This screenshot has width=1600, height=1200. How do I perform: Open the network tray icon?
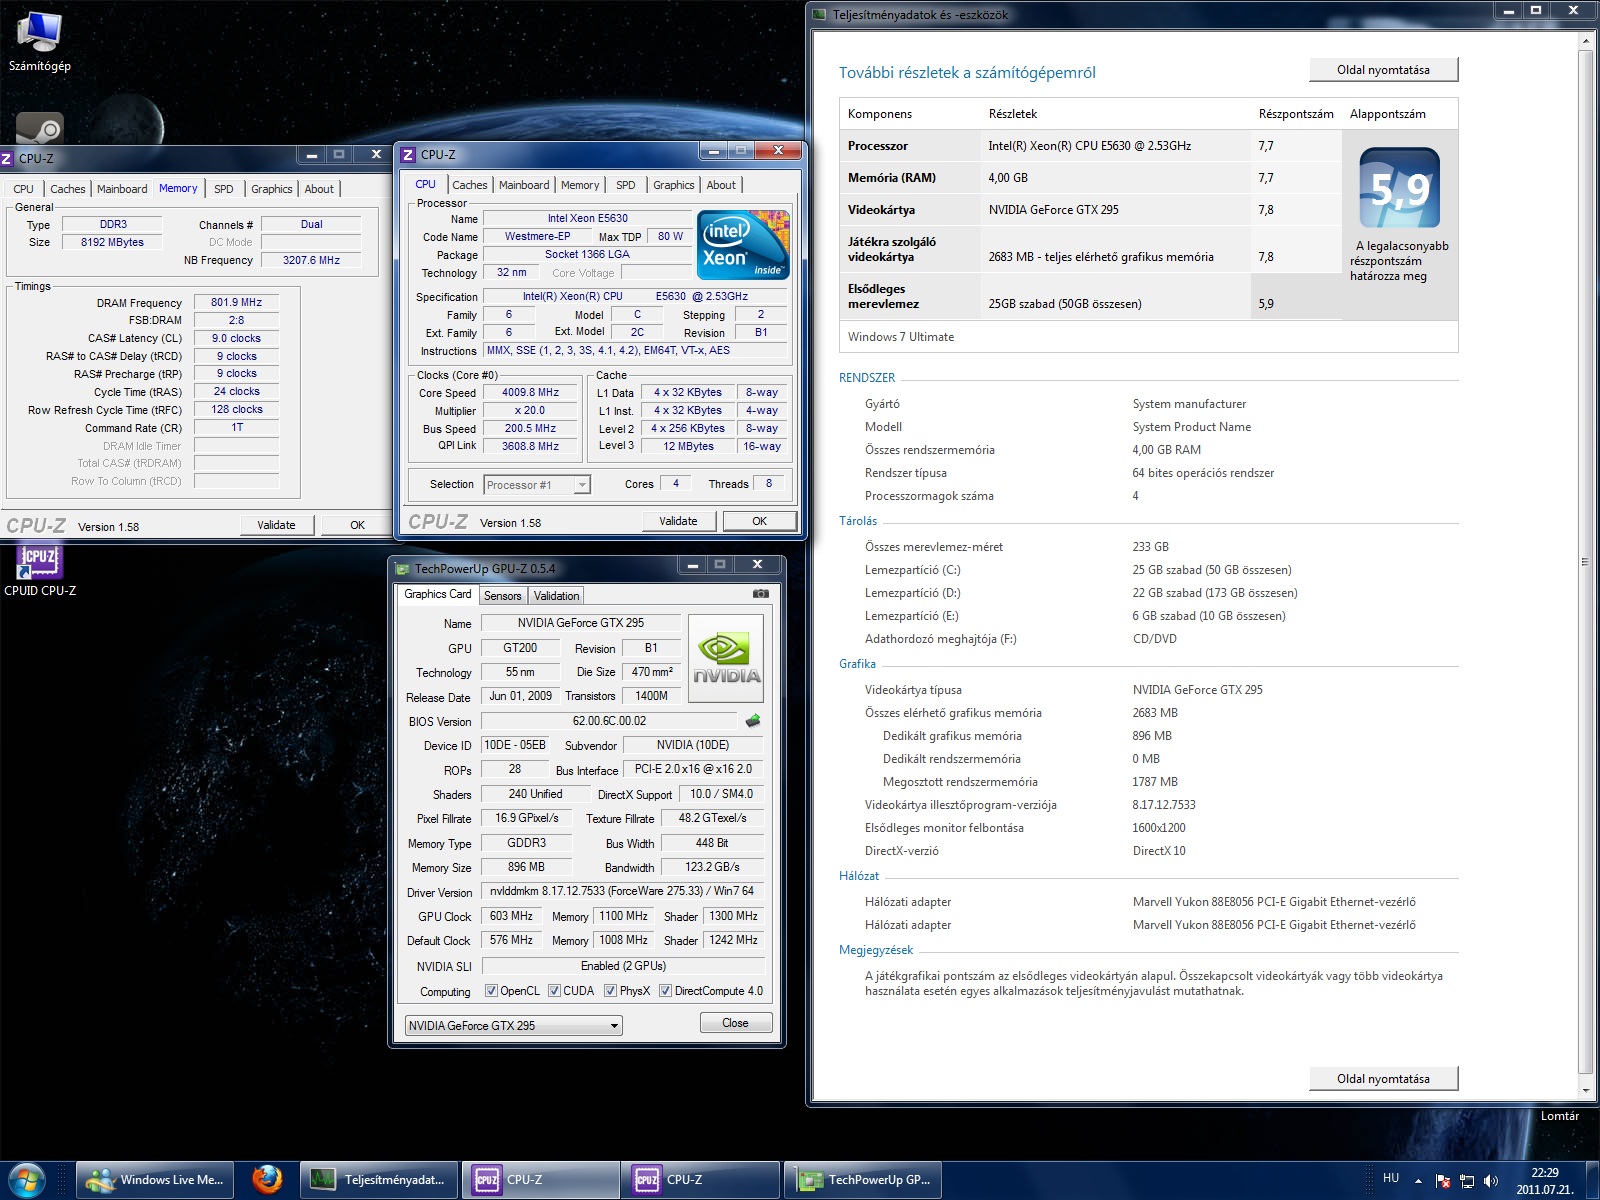coord(1467,1181)
